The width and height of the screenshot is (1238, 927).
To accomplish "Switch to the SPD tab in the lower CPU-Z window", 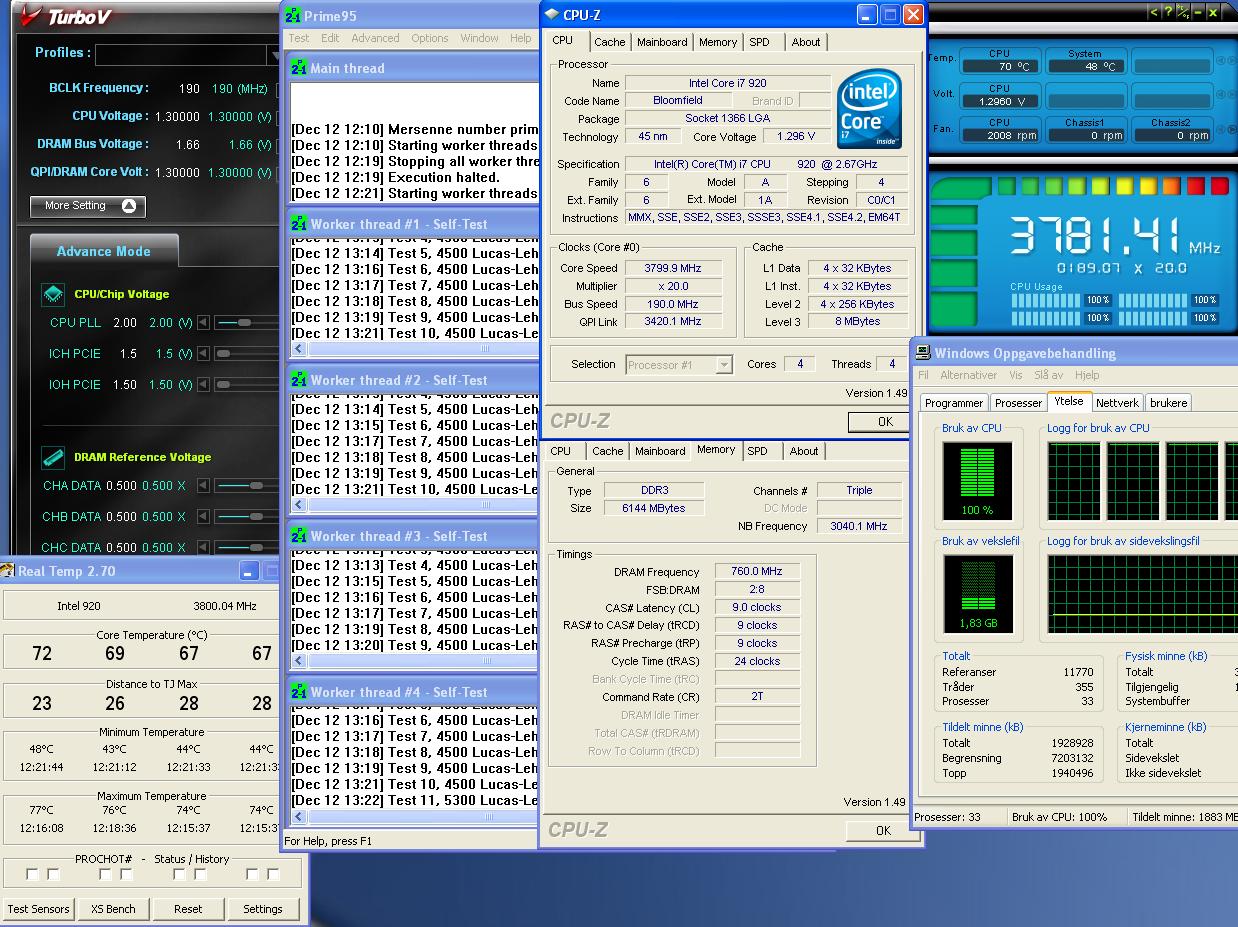I will (x=758, y=451).
